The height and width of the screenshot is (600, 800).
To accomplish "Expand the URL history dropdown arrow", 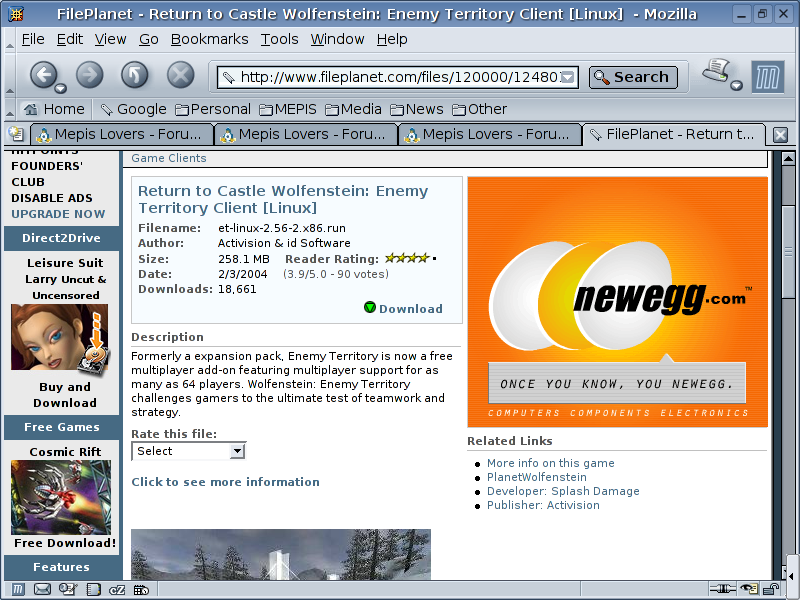I will tap(568, 77).
